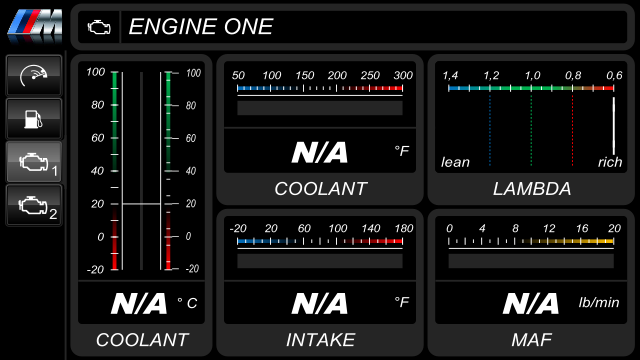Open the speedometer gauge page
The image size is (640, 360).
pos(34,76)
